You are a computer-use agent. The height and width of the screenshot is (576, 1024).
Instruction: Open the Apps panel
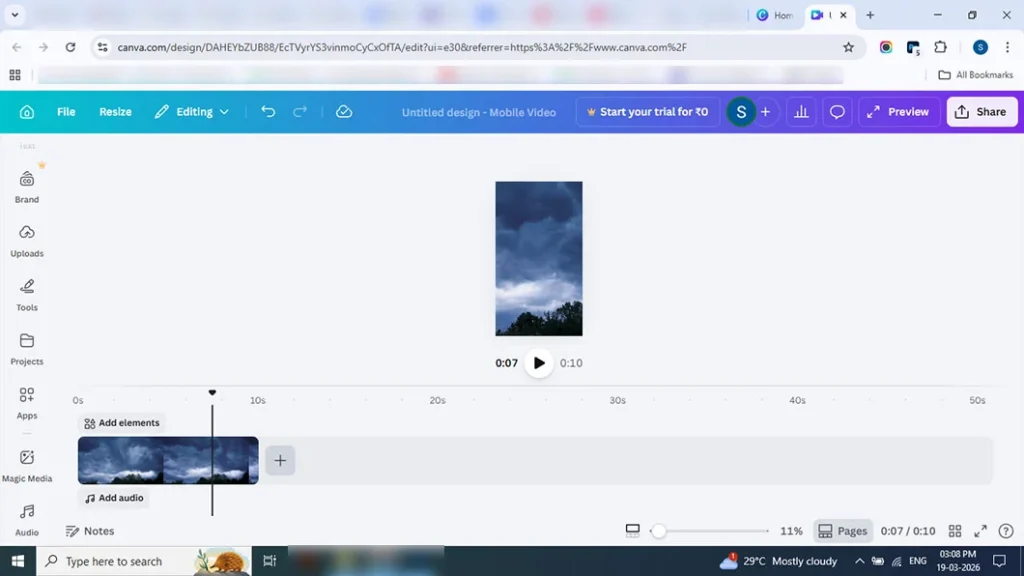pos(26,401)
